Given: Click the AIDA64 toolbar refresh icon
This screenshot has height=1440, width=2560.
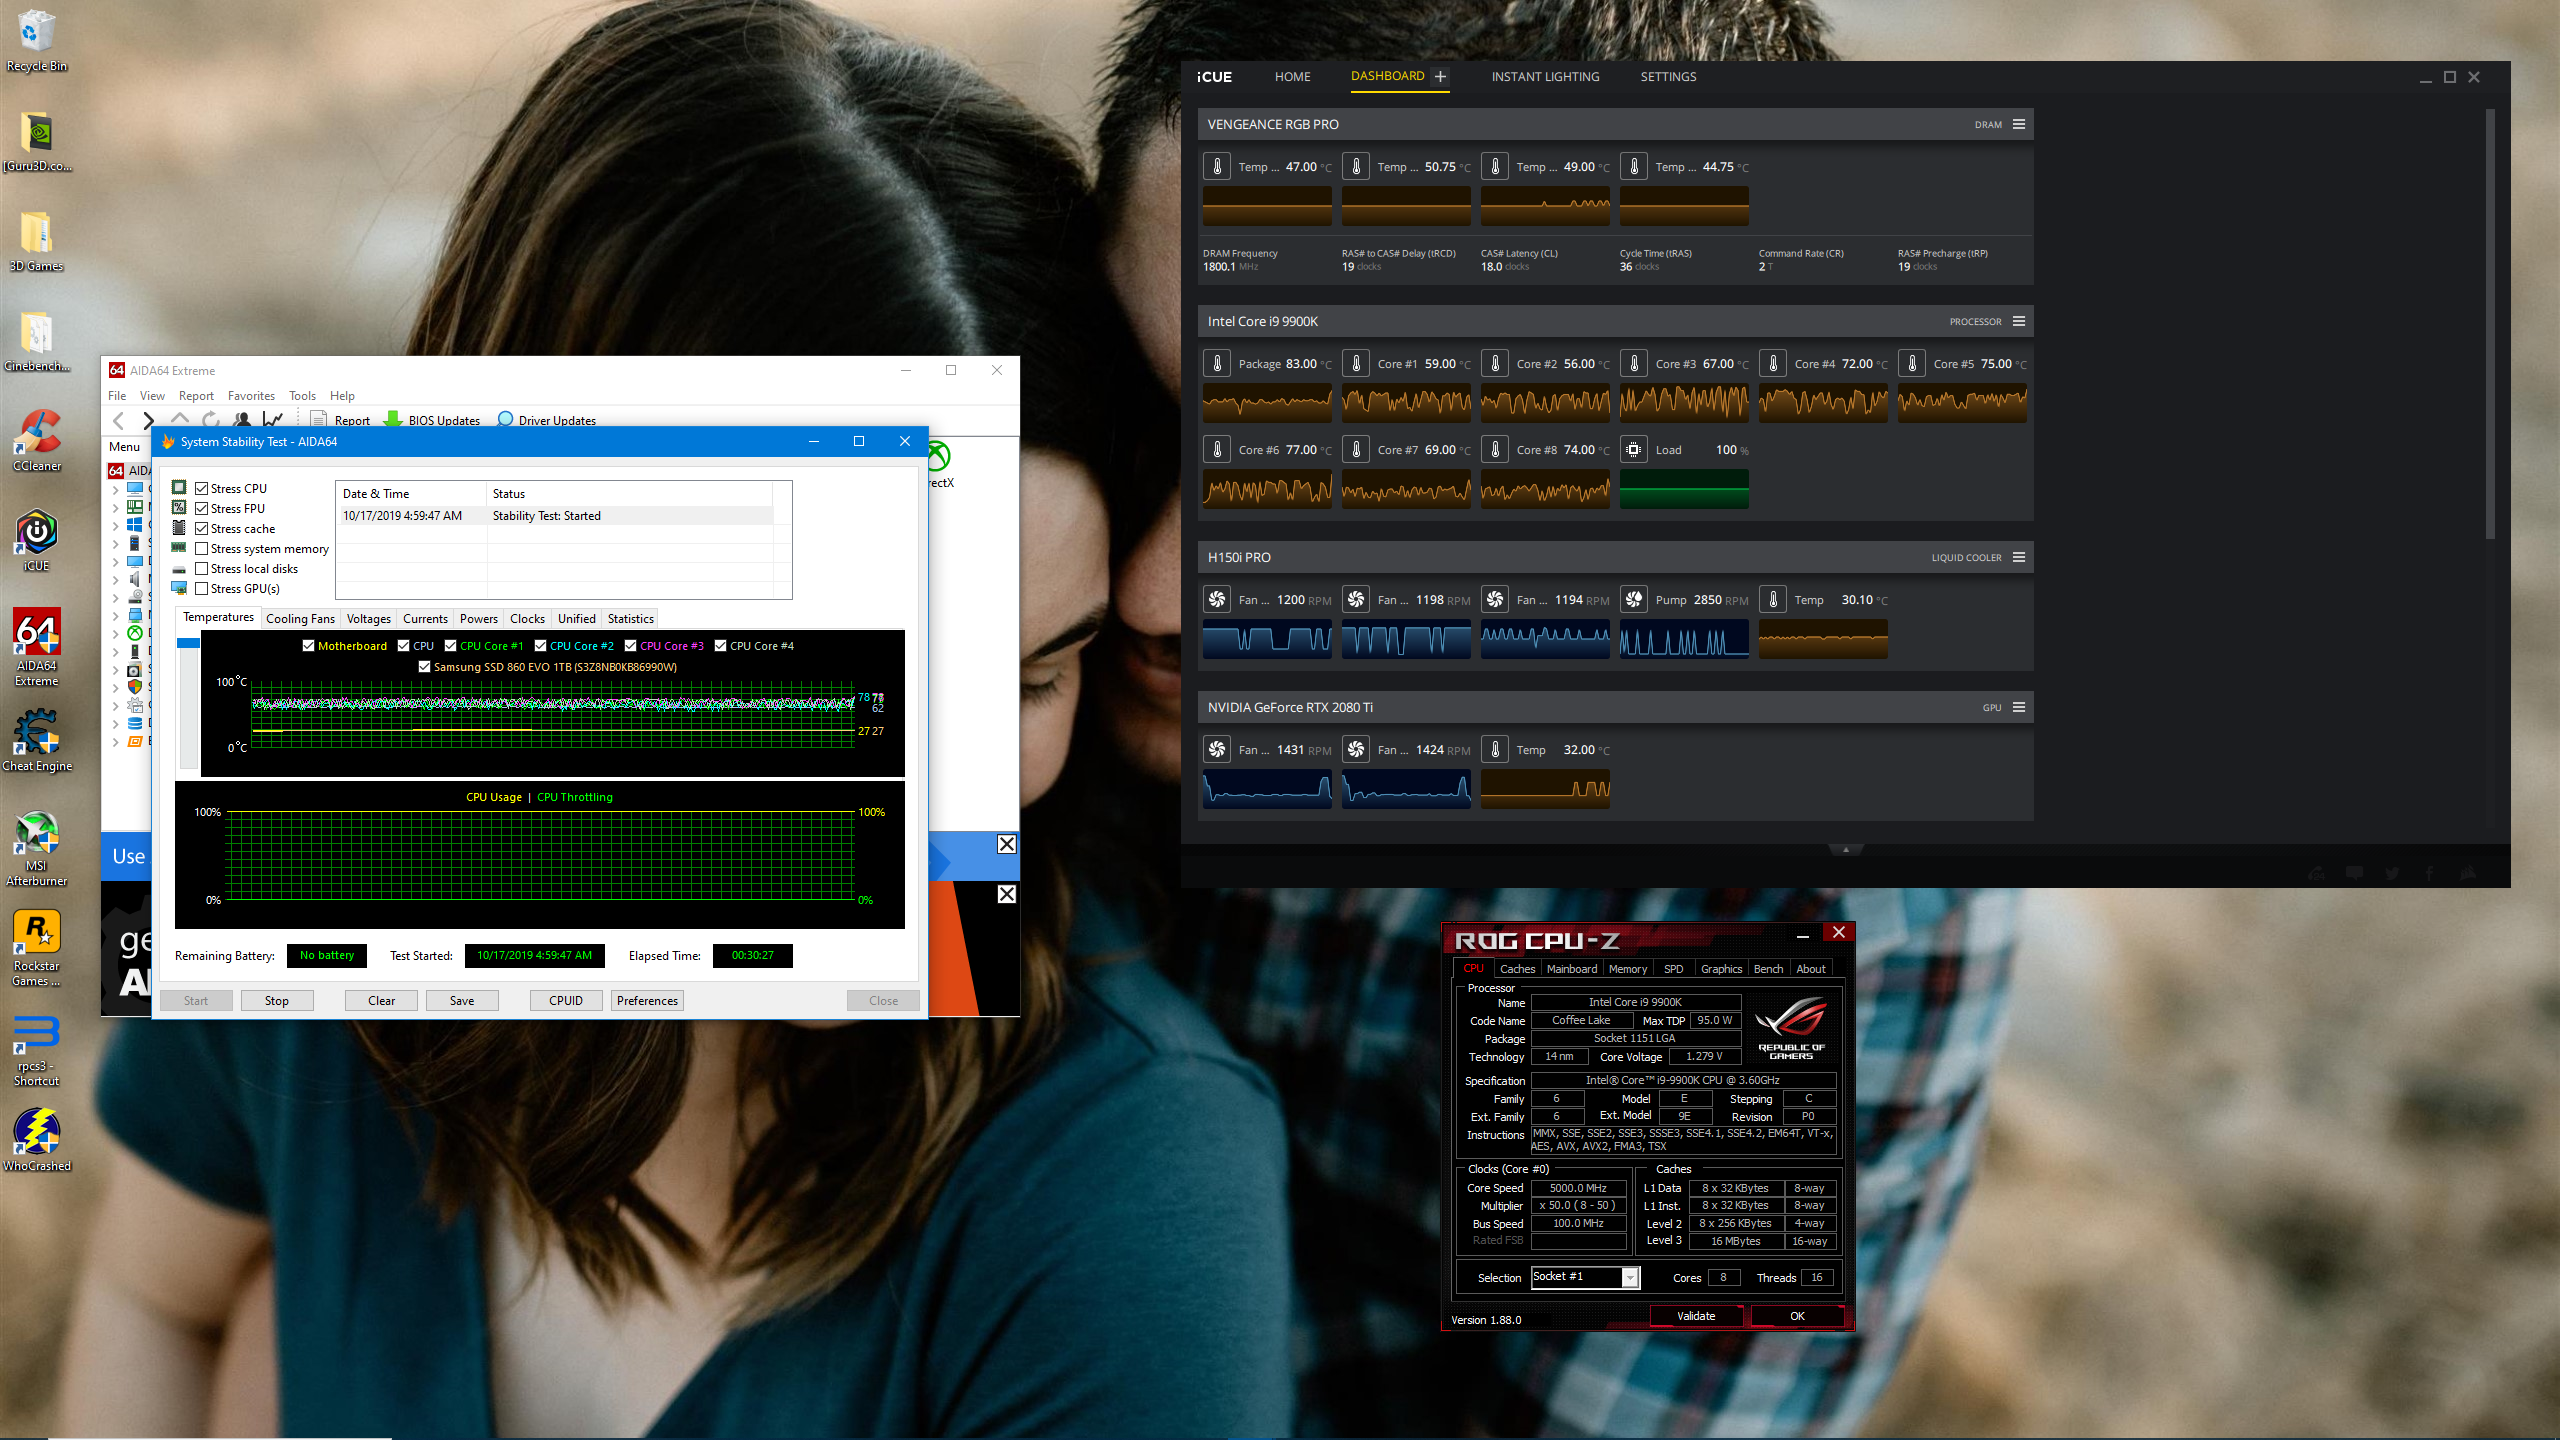Looking at the screenshot, I should (x=210, y=420).
